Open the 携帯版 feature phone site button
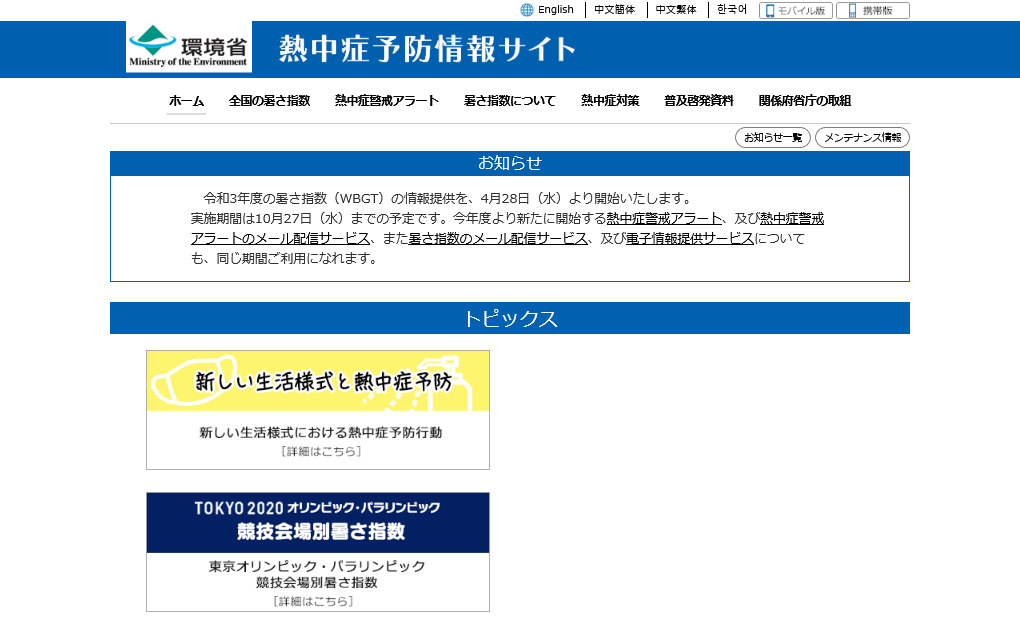1020x635 pixels. 872,11
